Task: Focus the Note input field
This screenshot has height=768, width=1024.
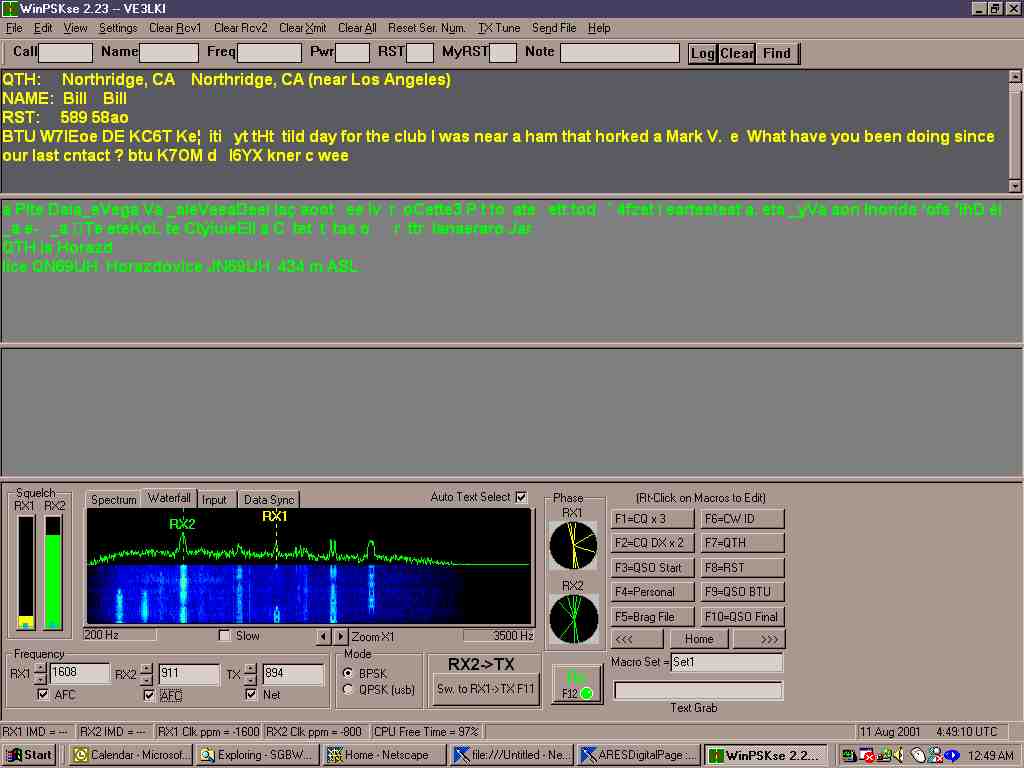Action: (x=620, y=52)
